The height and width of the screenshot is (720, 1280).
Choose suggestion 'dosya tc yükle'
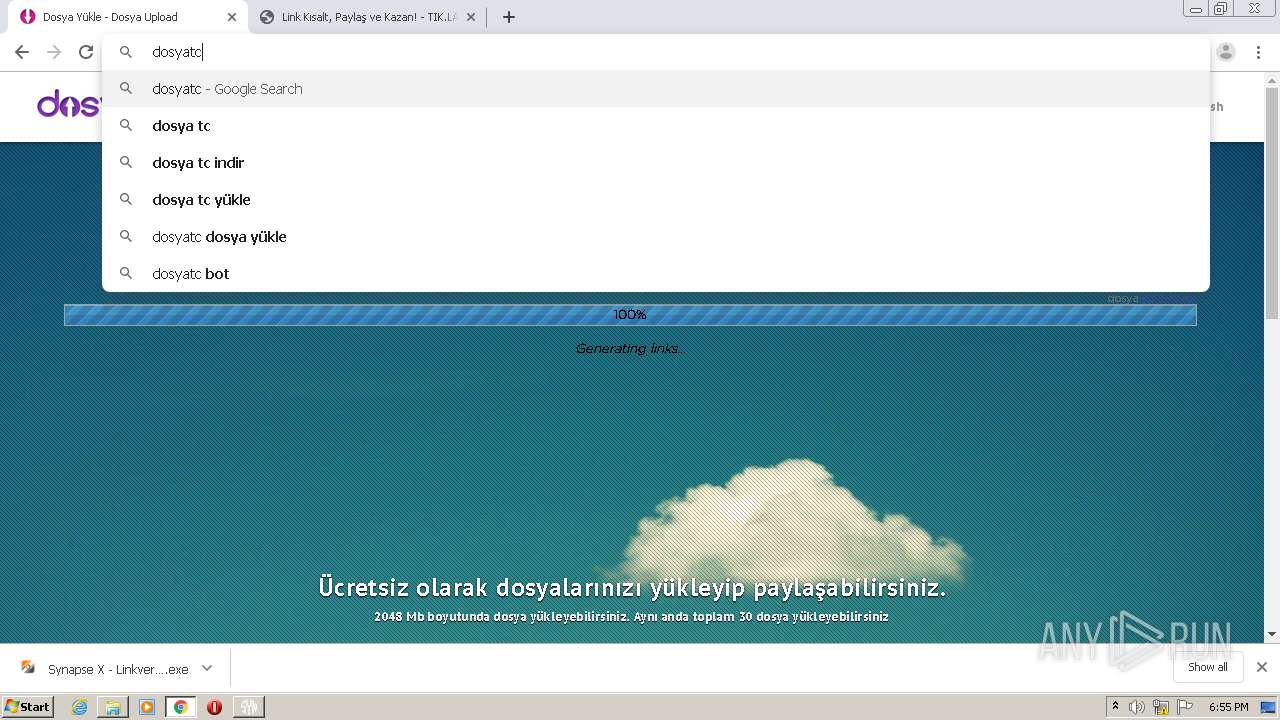(656, 200)
